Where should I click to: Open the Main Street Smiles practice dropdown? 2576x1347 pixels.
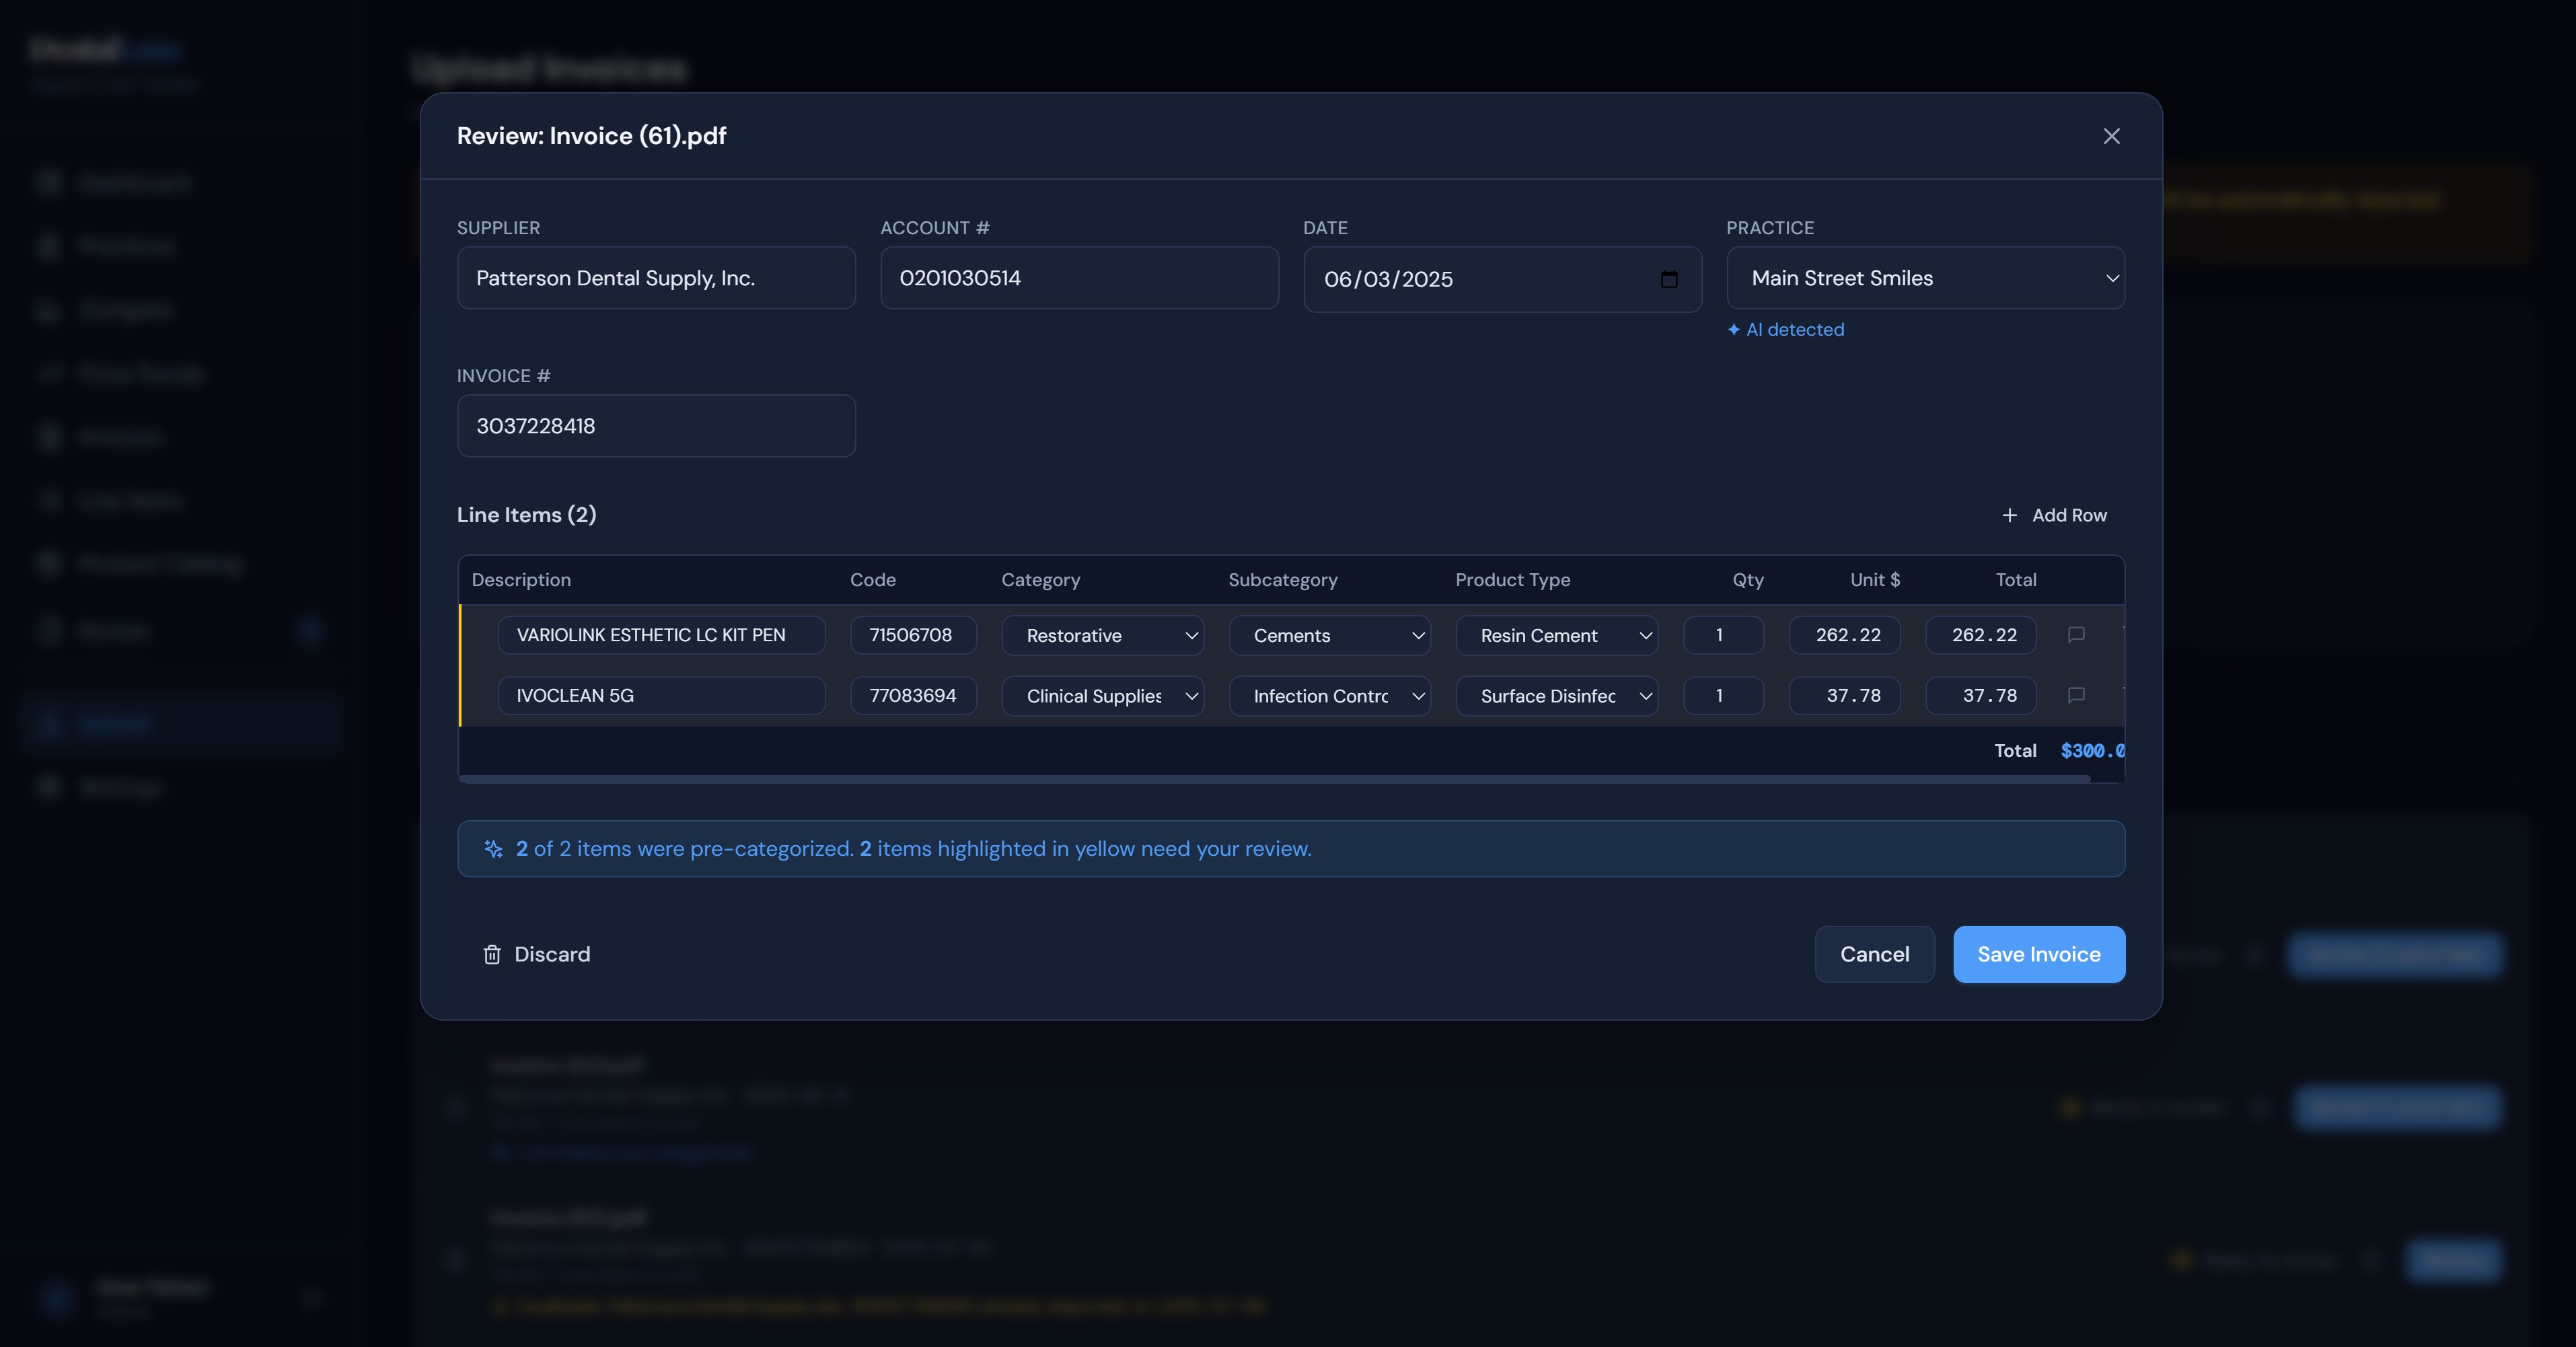tap(1925, 278)
